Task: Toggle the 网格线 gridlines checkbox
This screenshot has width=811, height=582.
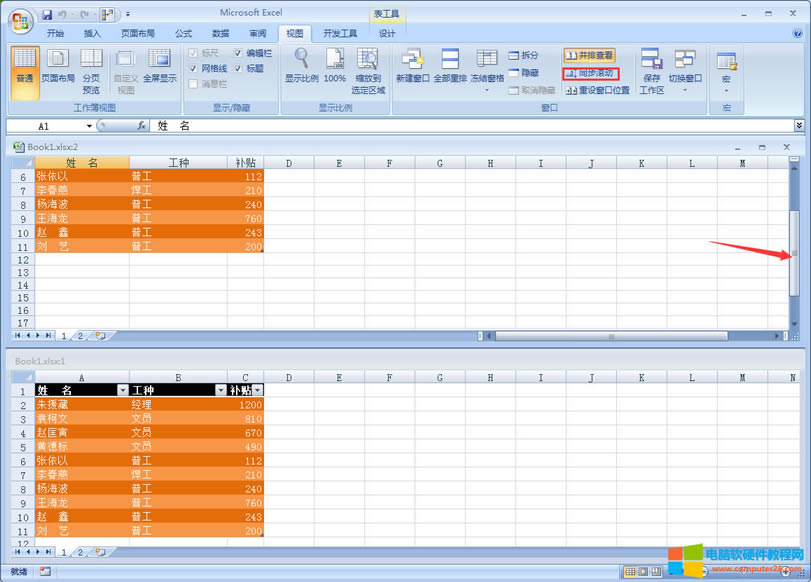Action: tap(193, 68)
